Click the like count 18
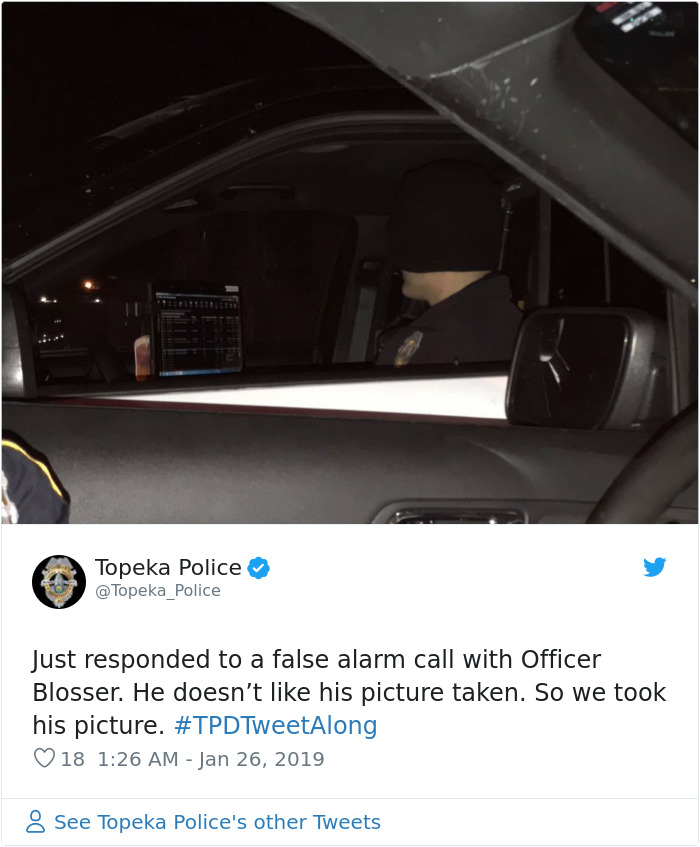Viewport: 700px width, 847px height. tap(72, 759)
